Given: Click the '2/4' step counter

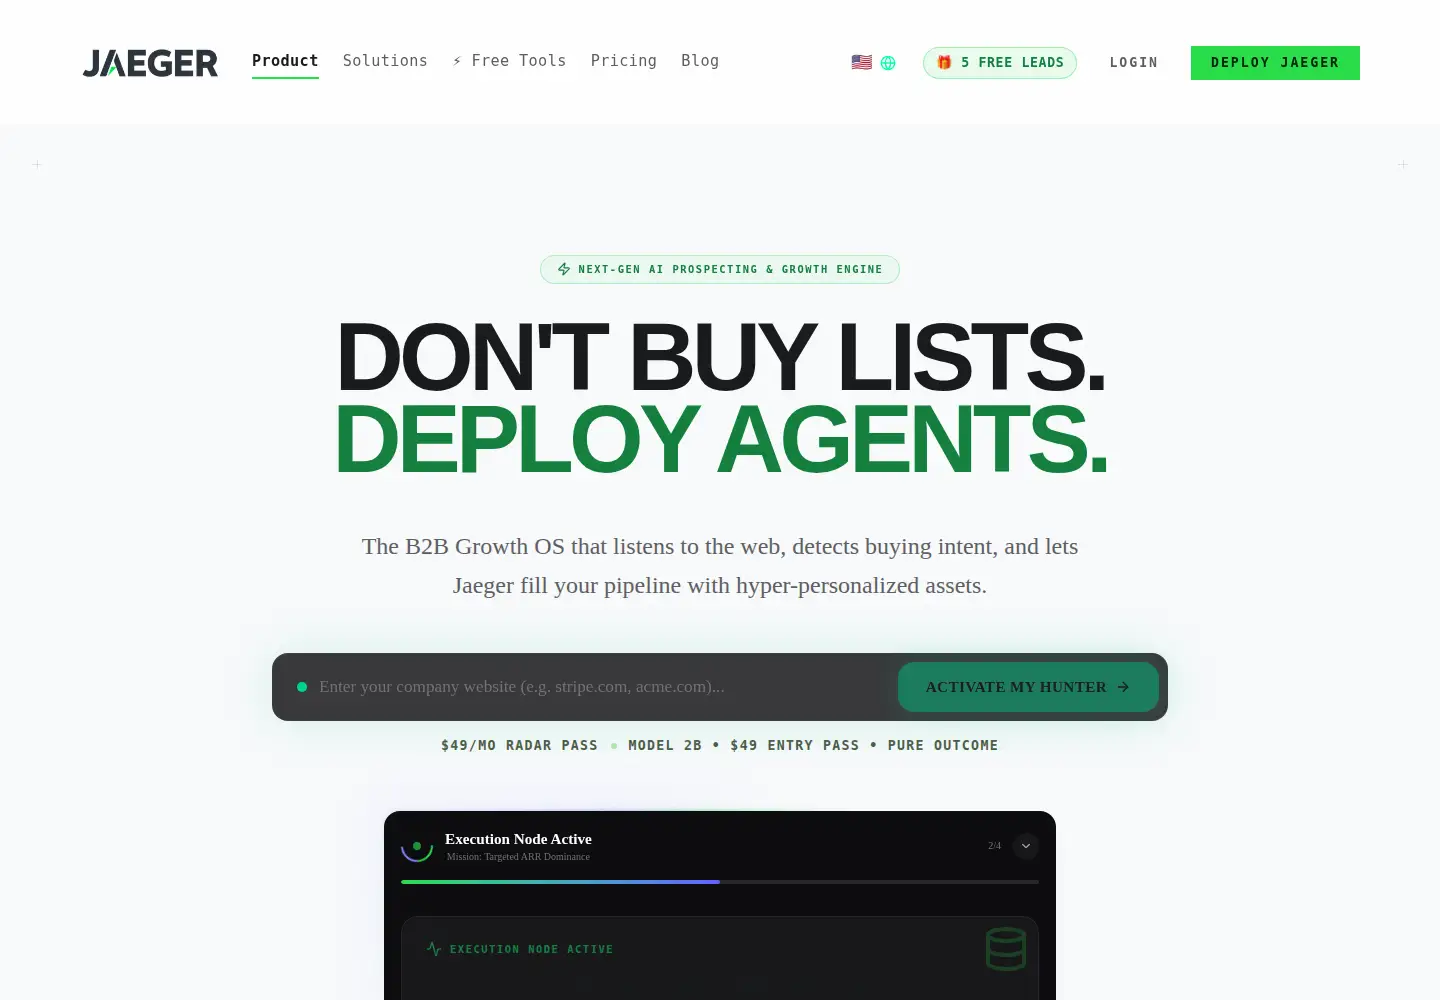Looking at the screenshot, I should point(994,846).
